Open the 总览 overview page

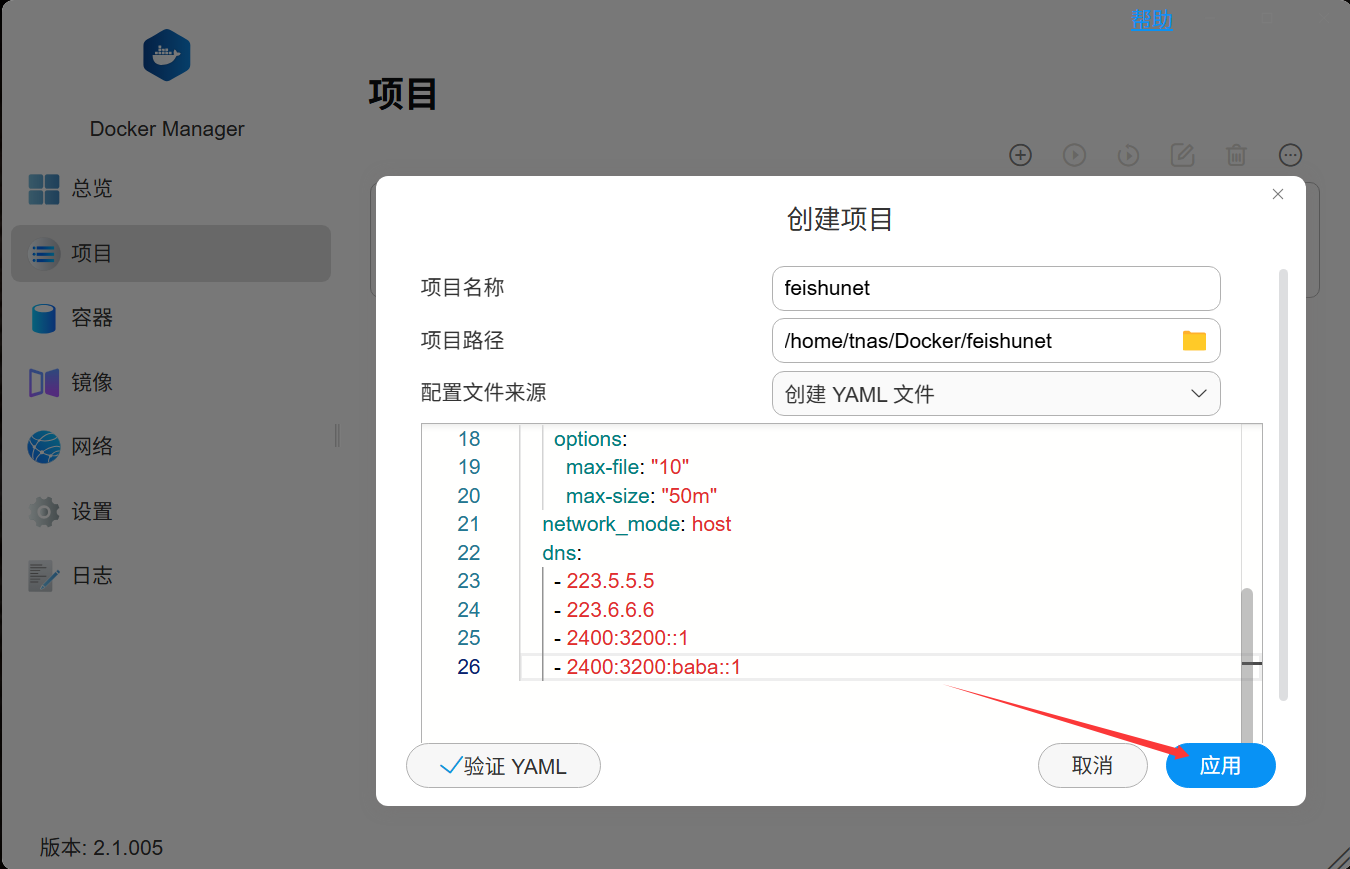coord(171,188)
